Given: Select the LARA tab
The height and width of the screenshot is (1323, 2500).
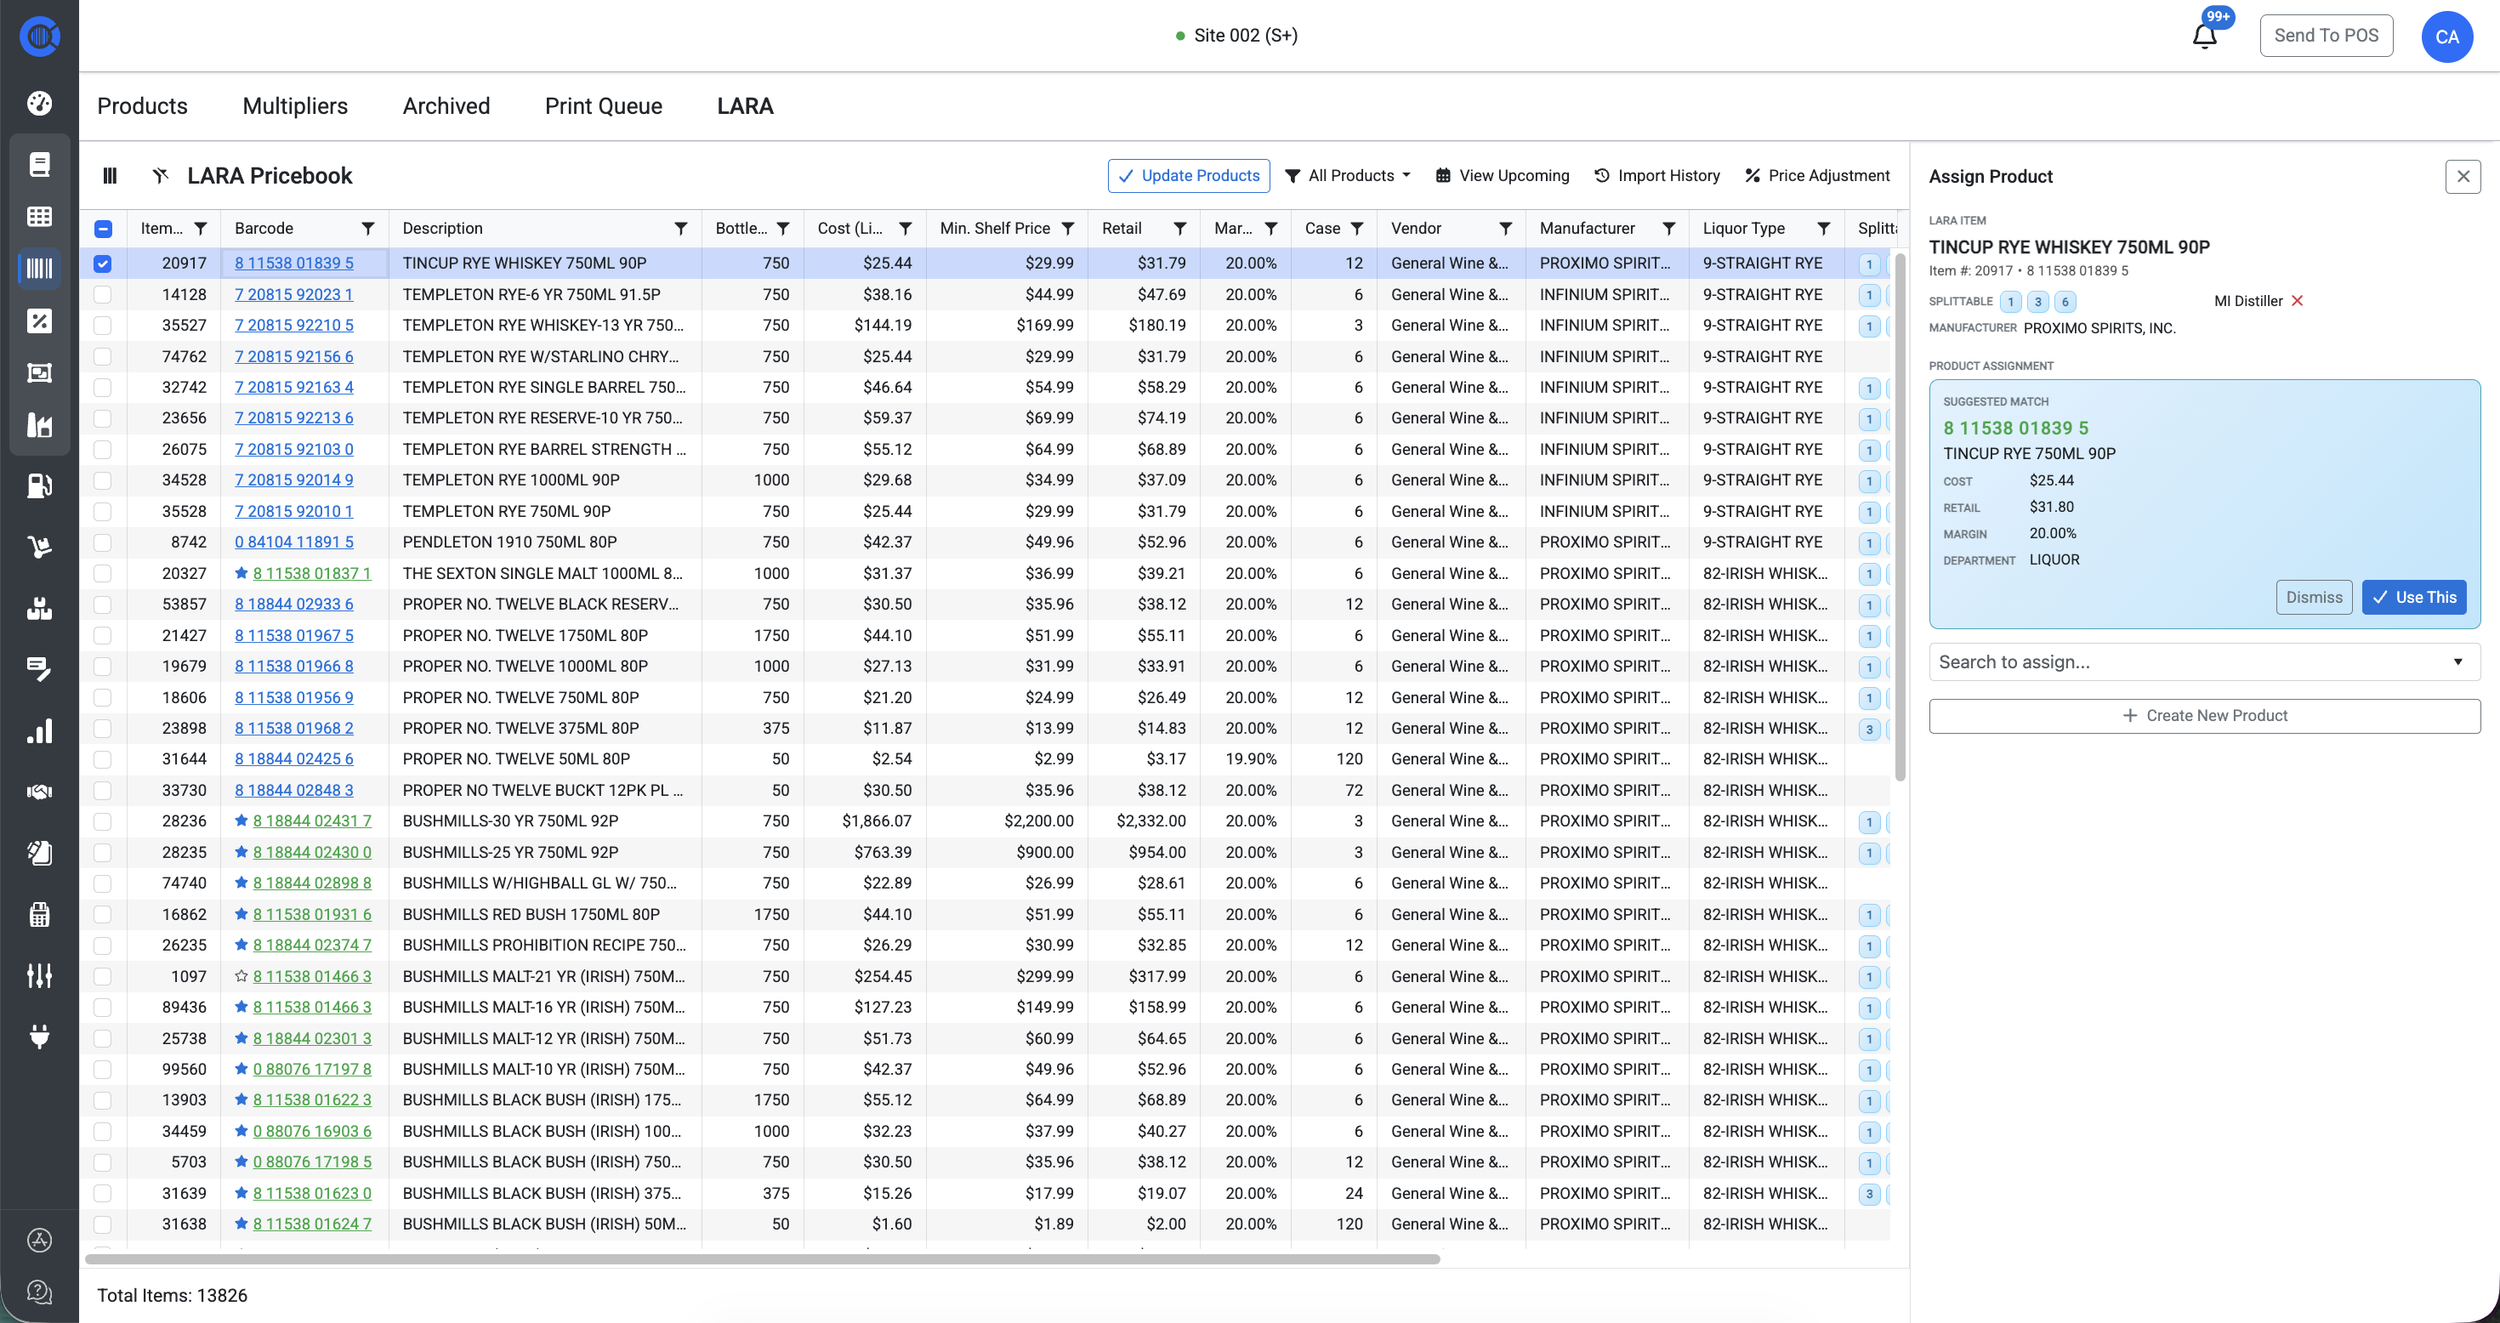Looking at the screenshot, I should pos(745,106).
